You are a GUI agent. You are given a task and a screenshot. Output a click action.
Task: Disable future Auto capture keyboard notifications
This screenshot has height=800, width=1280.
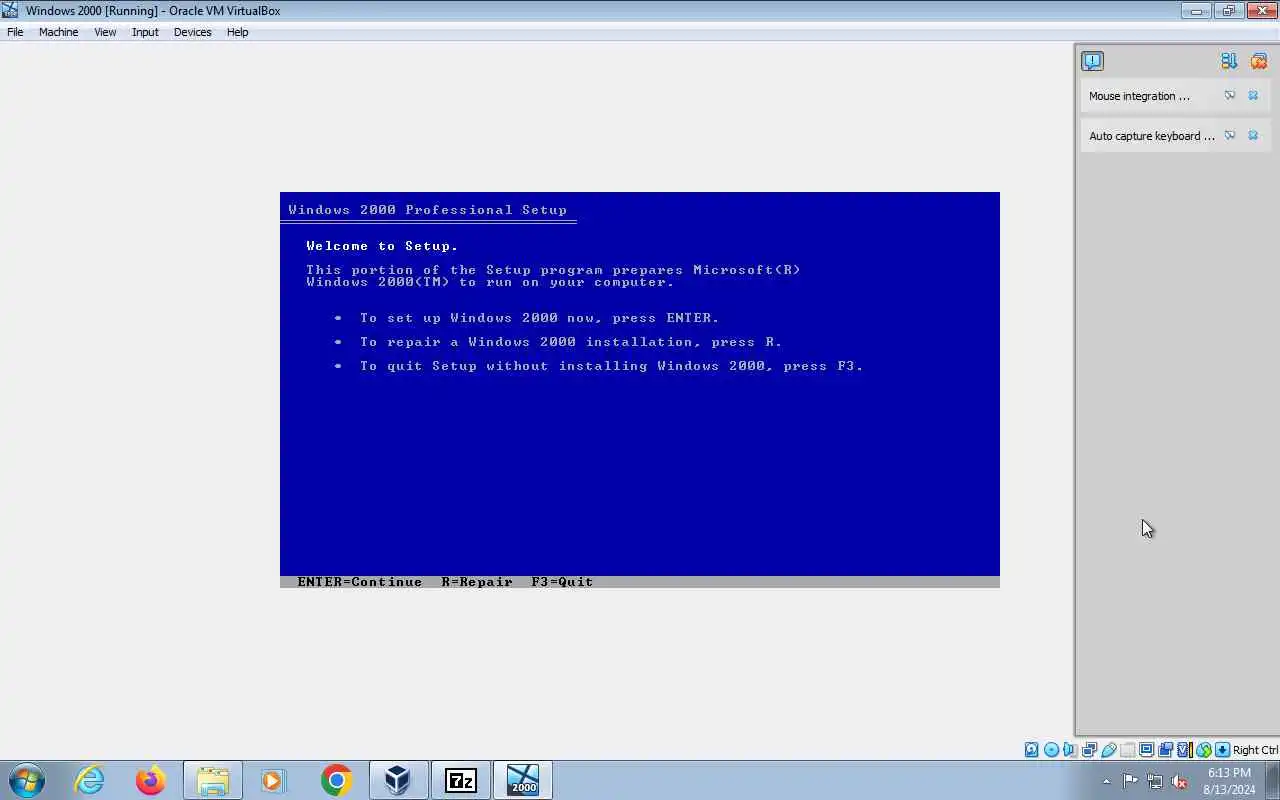tap(1230, 136)
